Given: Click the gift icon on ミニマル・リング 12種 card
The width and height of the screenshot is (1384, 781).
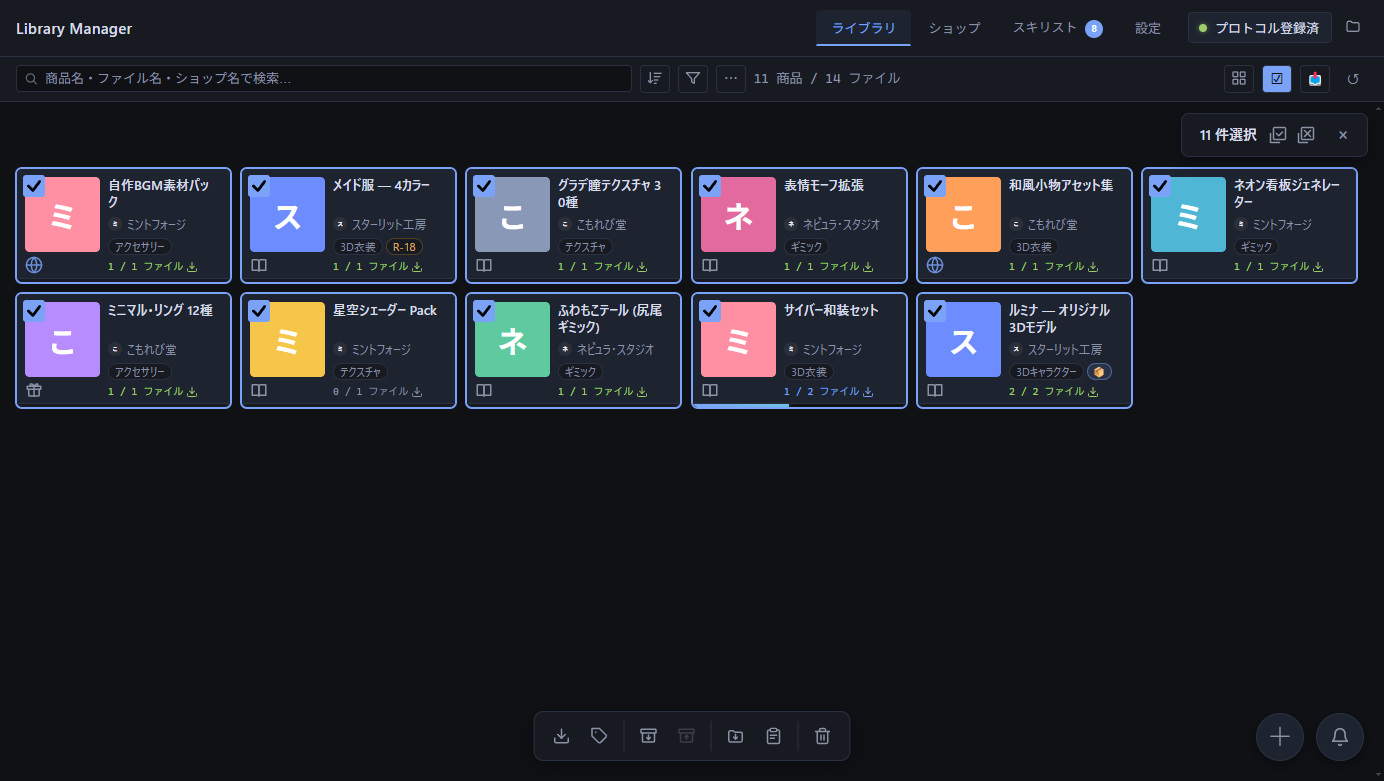Looking at the screenshot, I should [x=34, y=390].
